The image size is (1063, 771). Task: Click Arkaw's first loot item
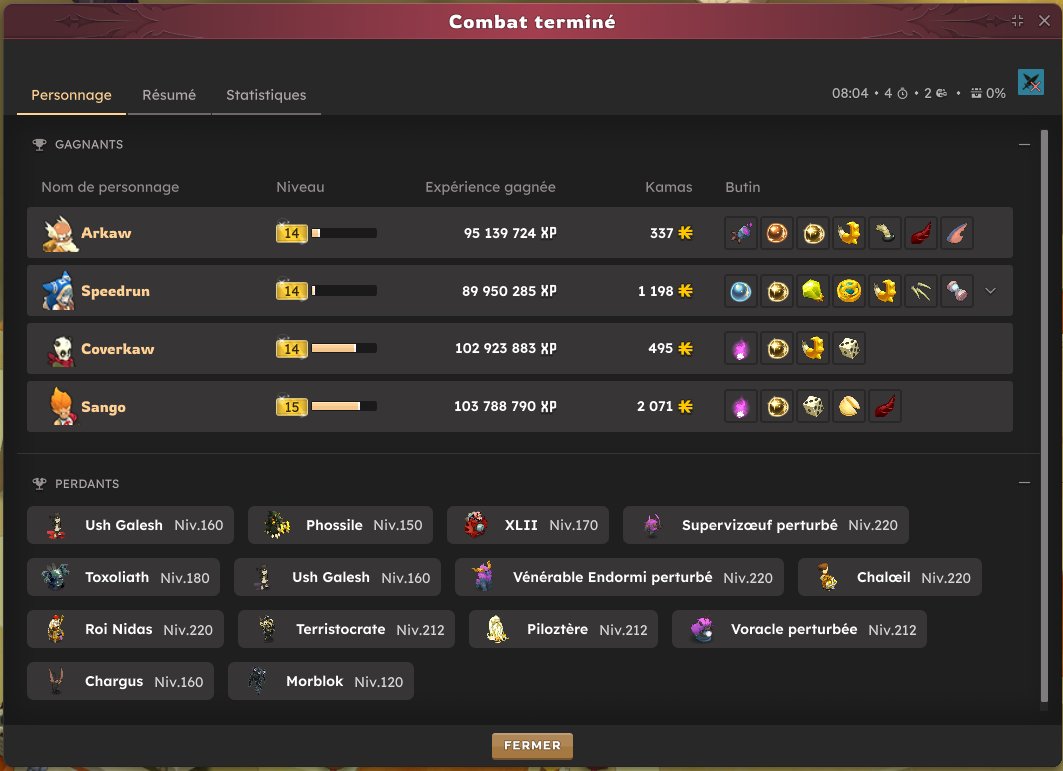click(741, 233)
